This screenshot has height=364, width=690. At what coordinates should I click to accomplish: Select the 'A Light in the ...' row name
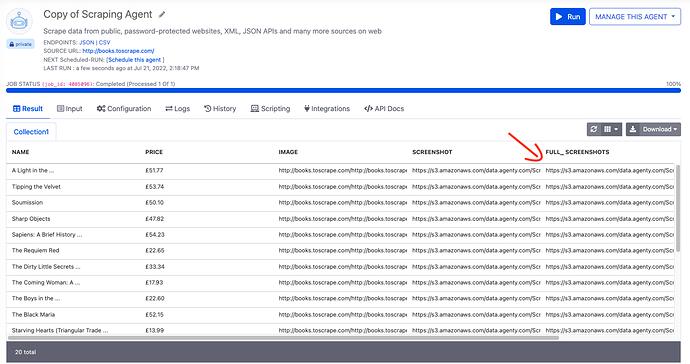point(33,171)
